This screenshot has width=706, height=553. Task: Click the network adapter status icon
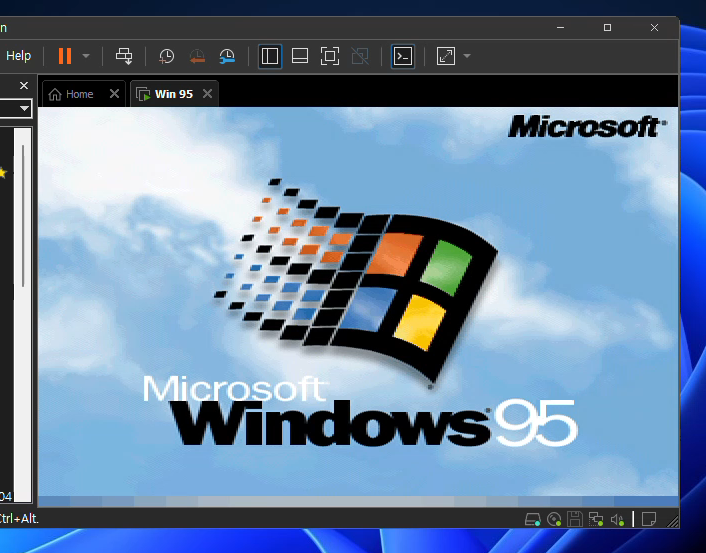coord(596,520)
